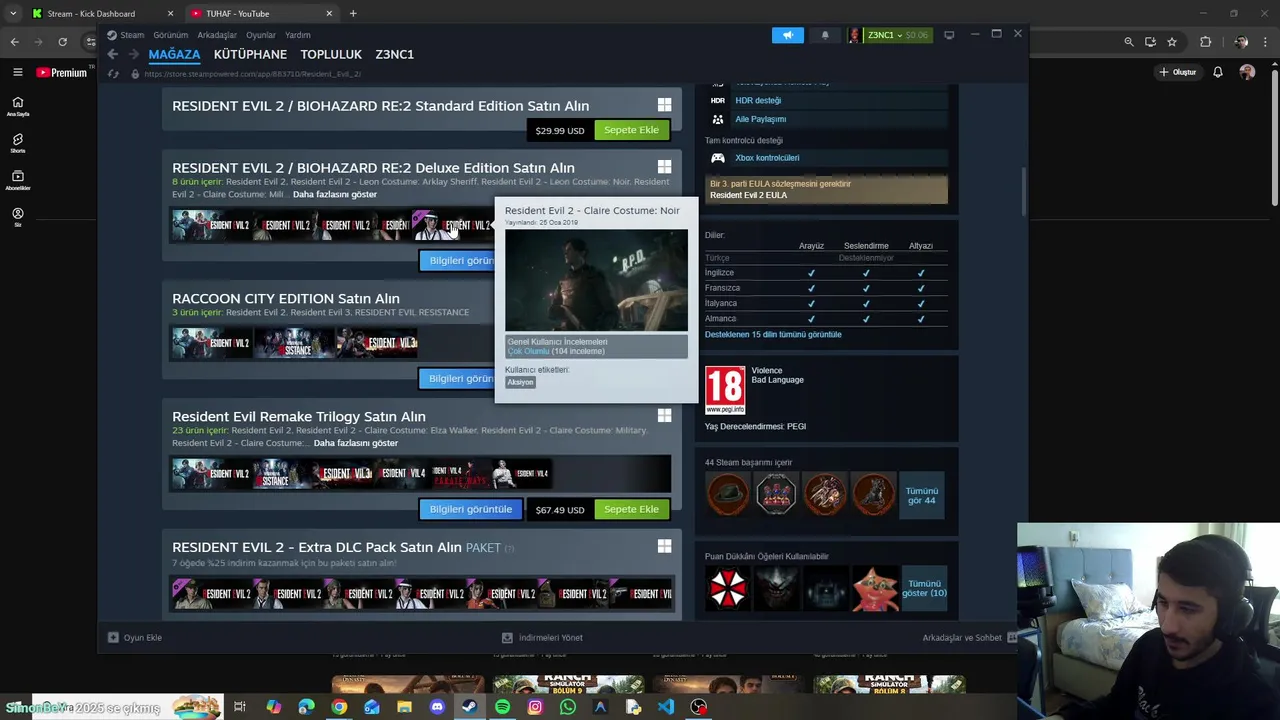Click Raccoon City Edition Bilgileri görüntüle

click(458, 378)
